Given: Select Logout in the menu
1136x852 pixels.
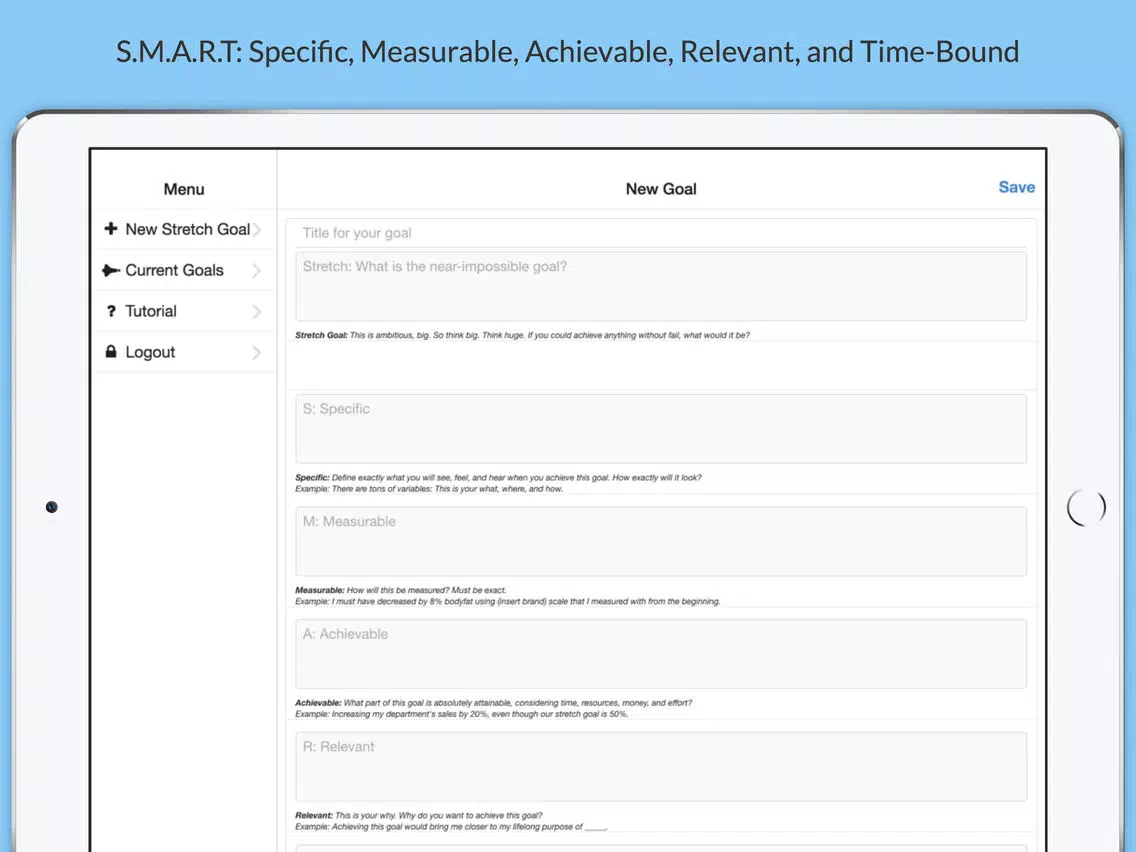Looking at the screenshot, I should [184, 352].
